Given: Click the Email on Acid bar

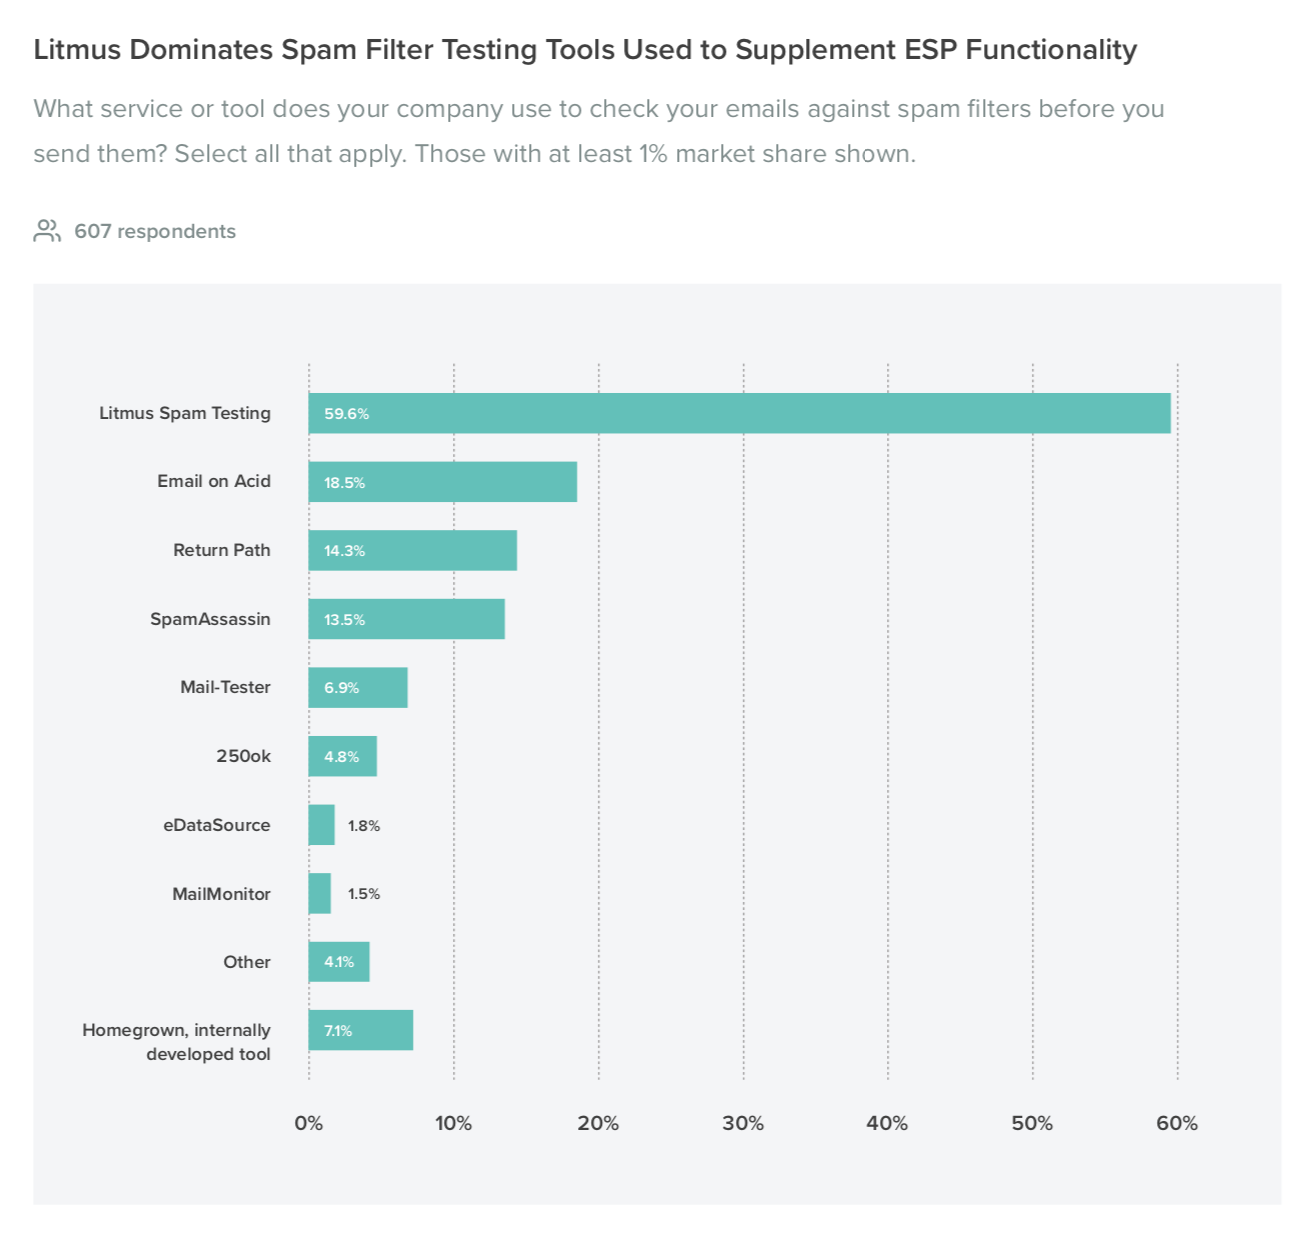Looking at the screenshot, I should point(442,482).
